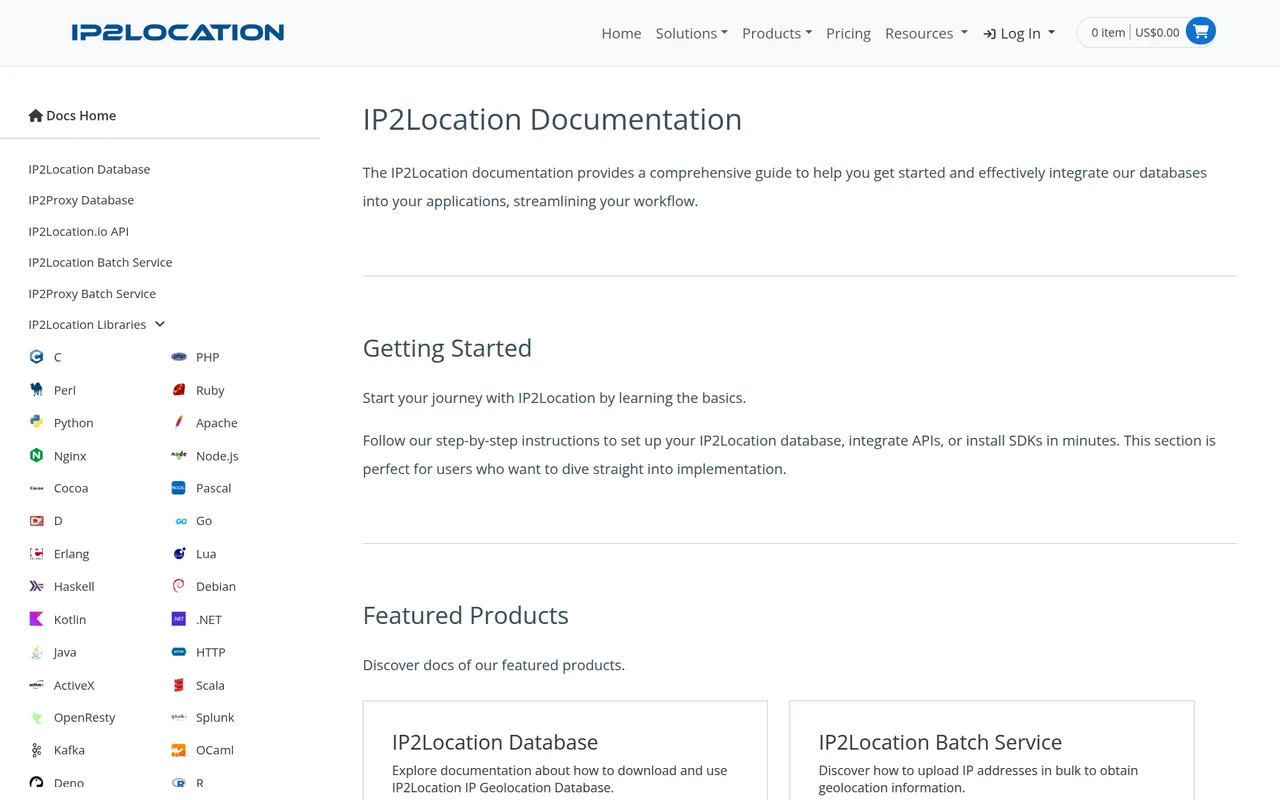Click the C language icon
The image size is (1280, 800).
36,357
